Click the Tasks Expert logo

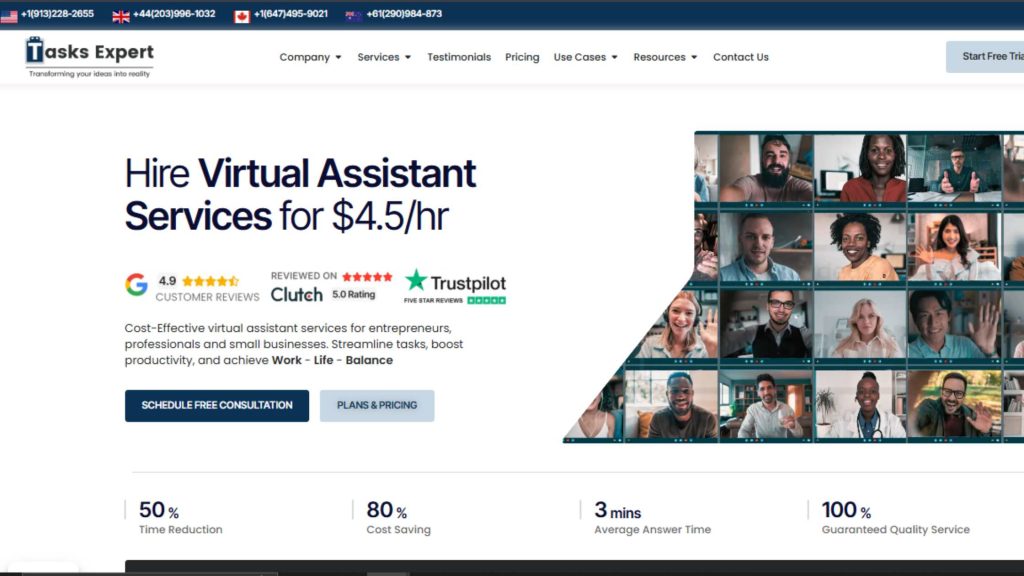tap(90, 57)
